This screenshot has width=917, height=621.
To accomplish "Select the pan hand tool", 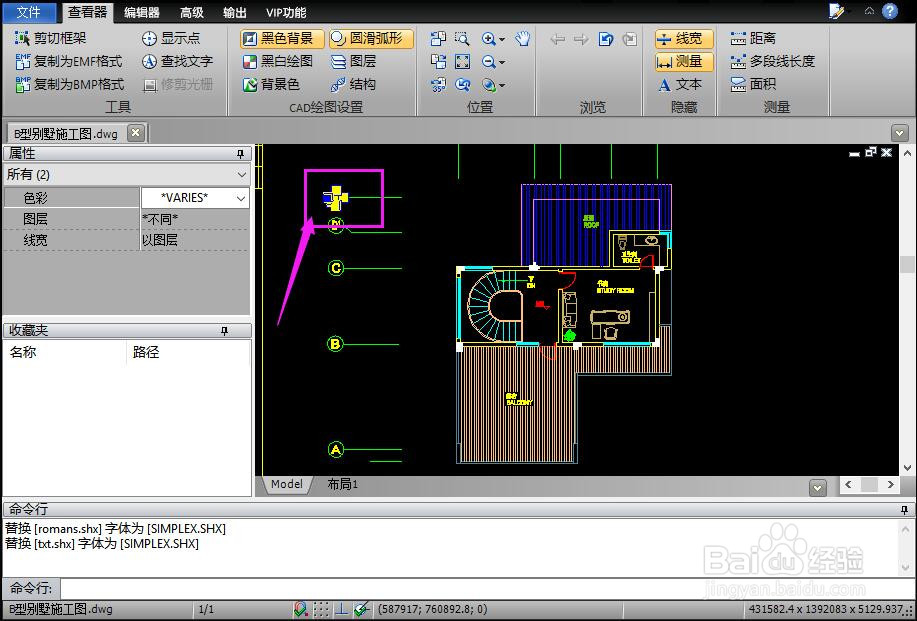I will (x=522, y=39).
